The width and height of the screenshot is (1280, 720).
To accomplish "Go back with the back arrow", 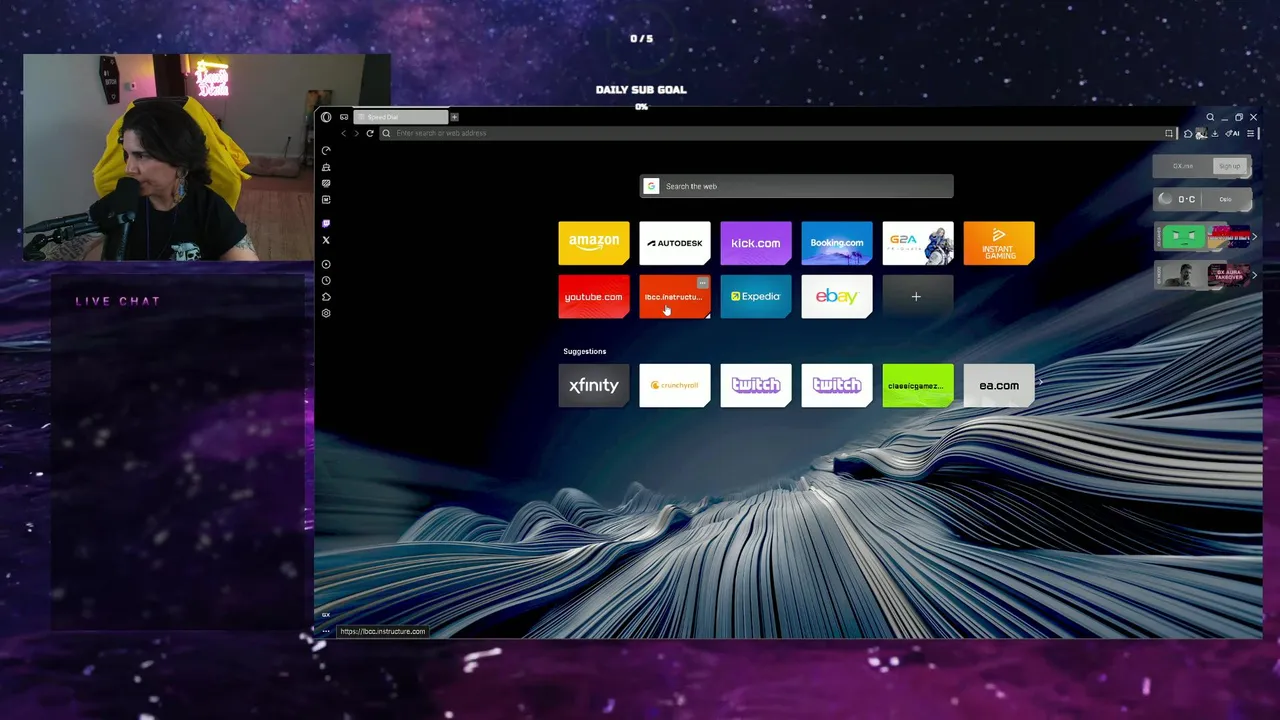I will 344,133.
